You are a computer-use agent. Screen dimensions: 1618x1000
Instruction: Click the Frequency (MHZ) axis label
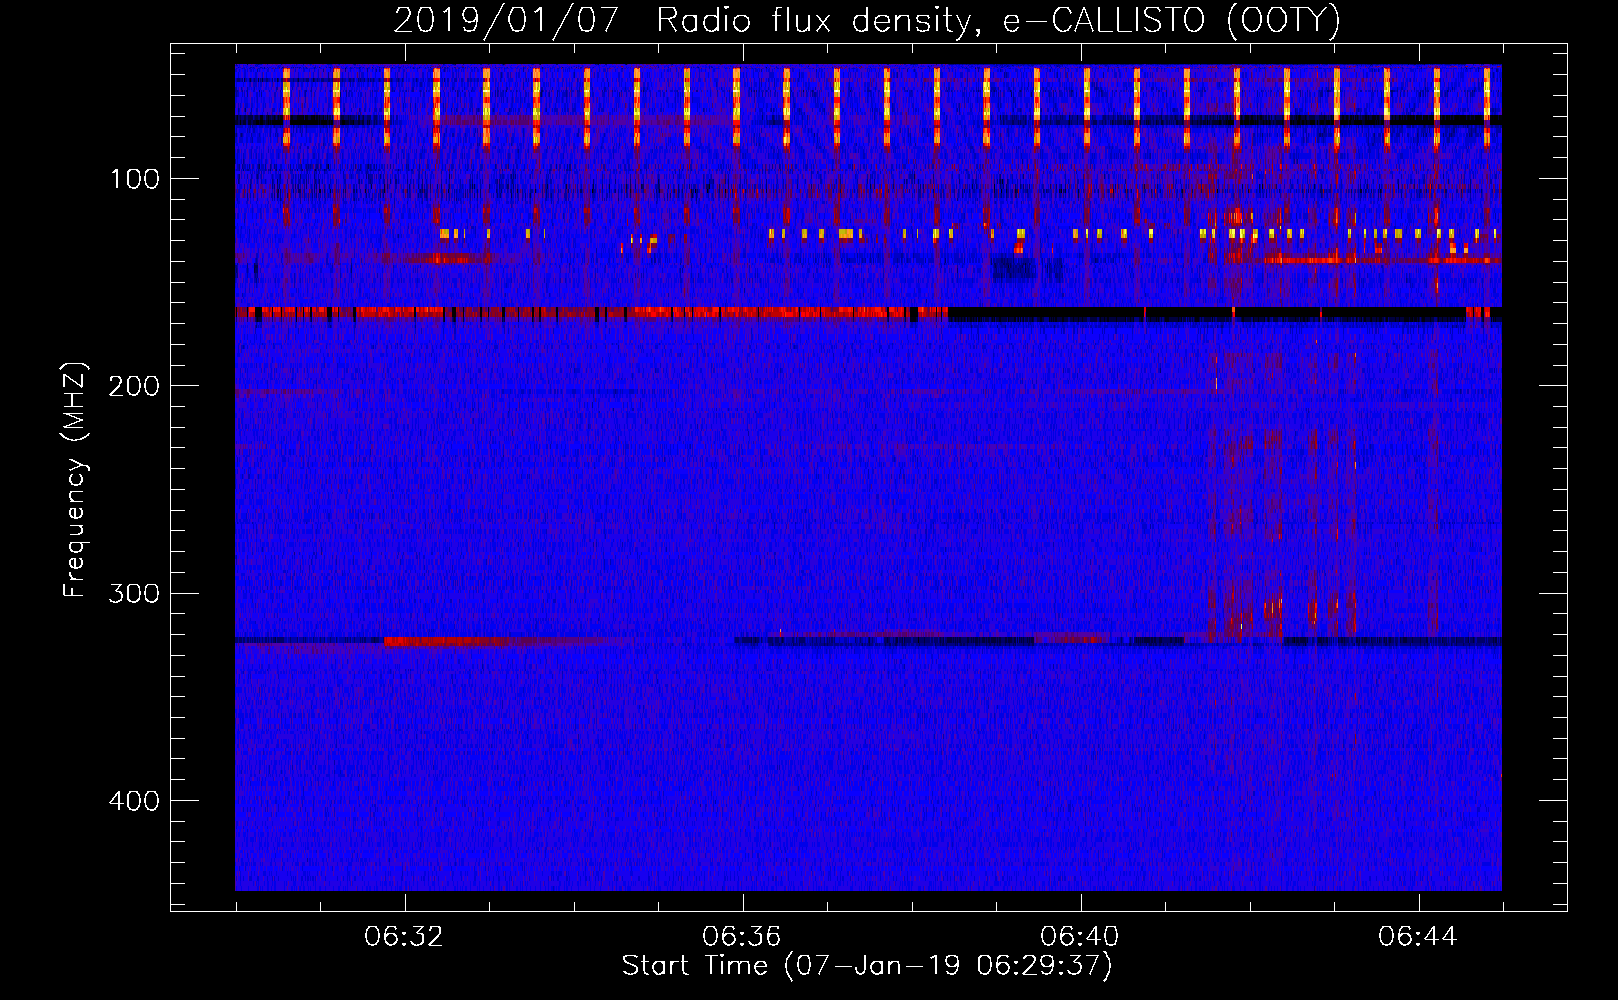point(75,479)
